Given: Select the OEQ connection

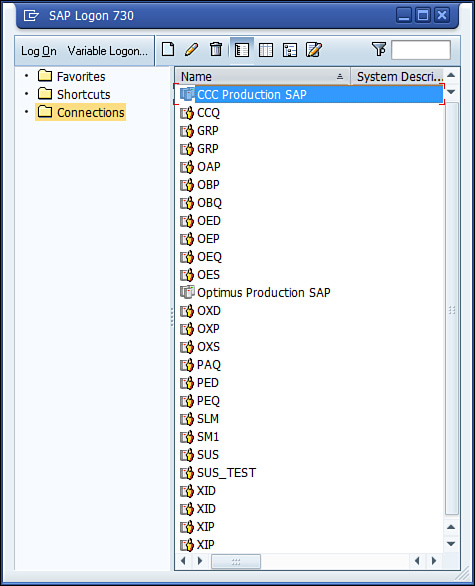Looking at the screenshot, I should [209, 257].
